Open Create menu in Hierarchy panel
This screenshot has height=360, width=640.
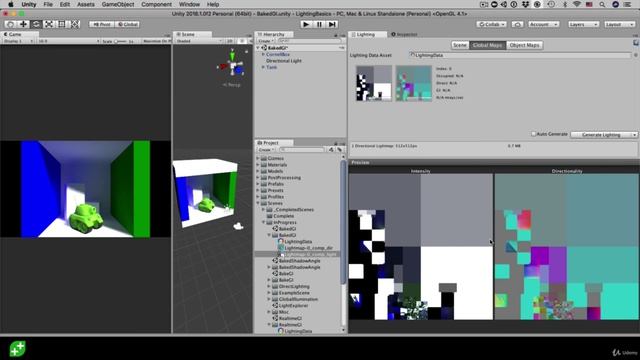pos(265,41)
